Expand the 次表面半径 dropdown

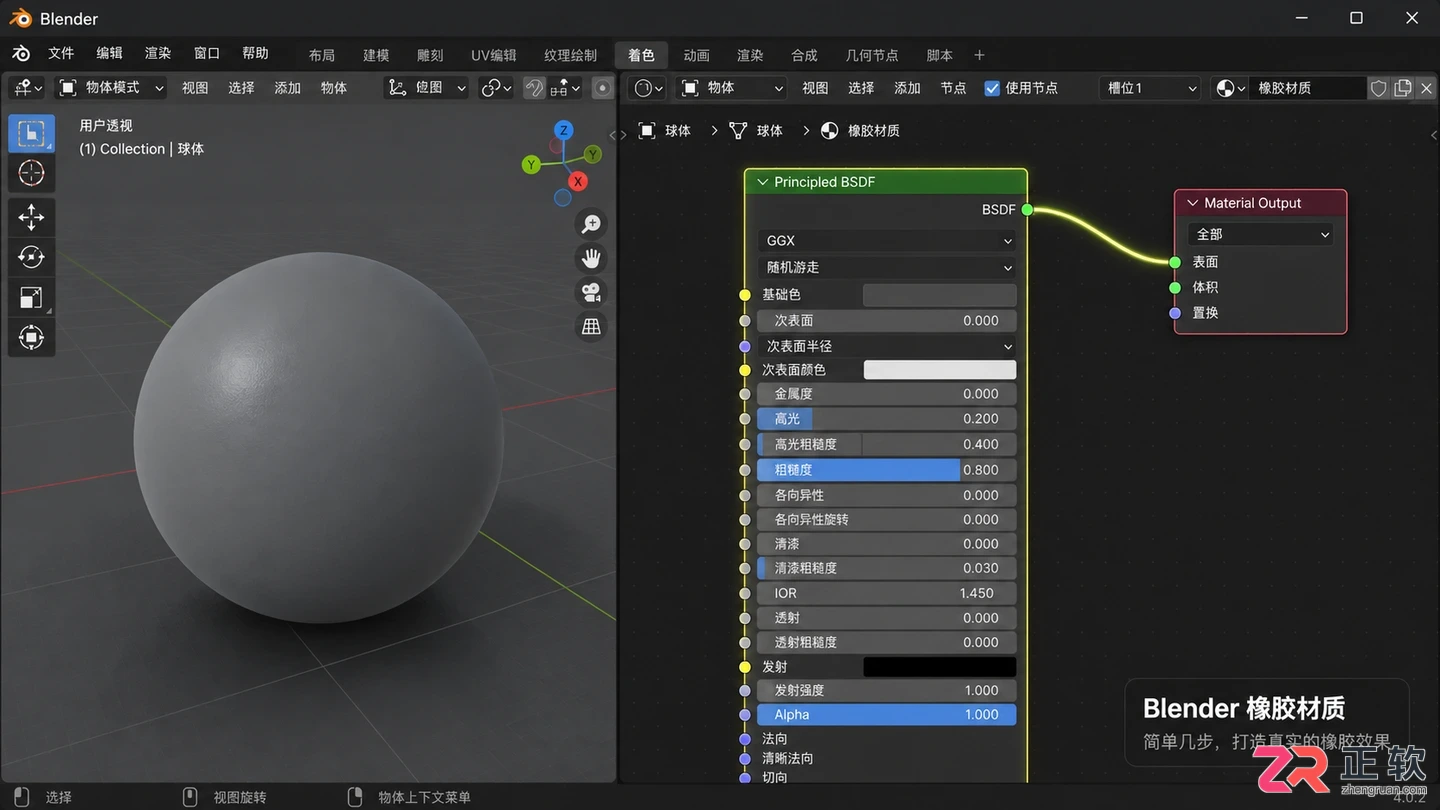tap(886, 346)
